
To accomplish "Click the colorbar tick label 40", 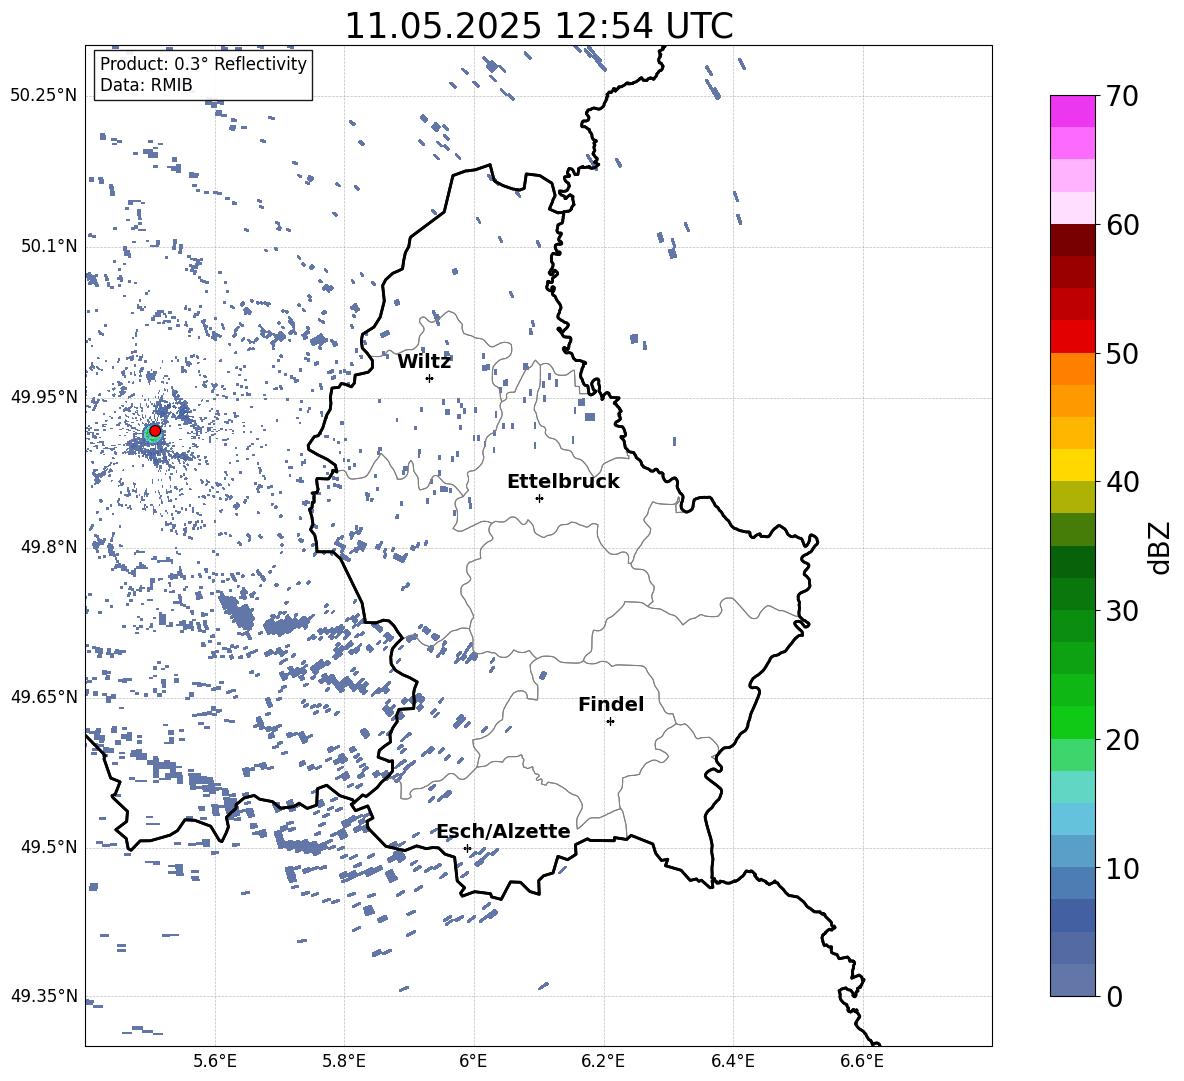I will pos(1122,482).
